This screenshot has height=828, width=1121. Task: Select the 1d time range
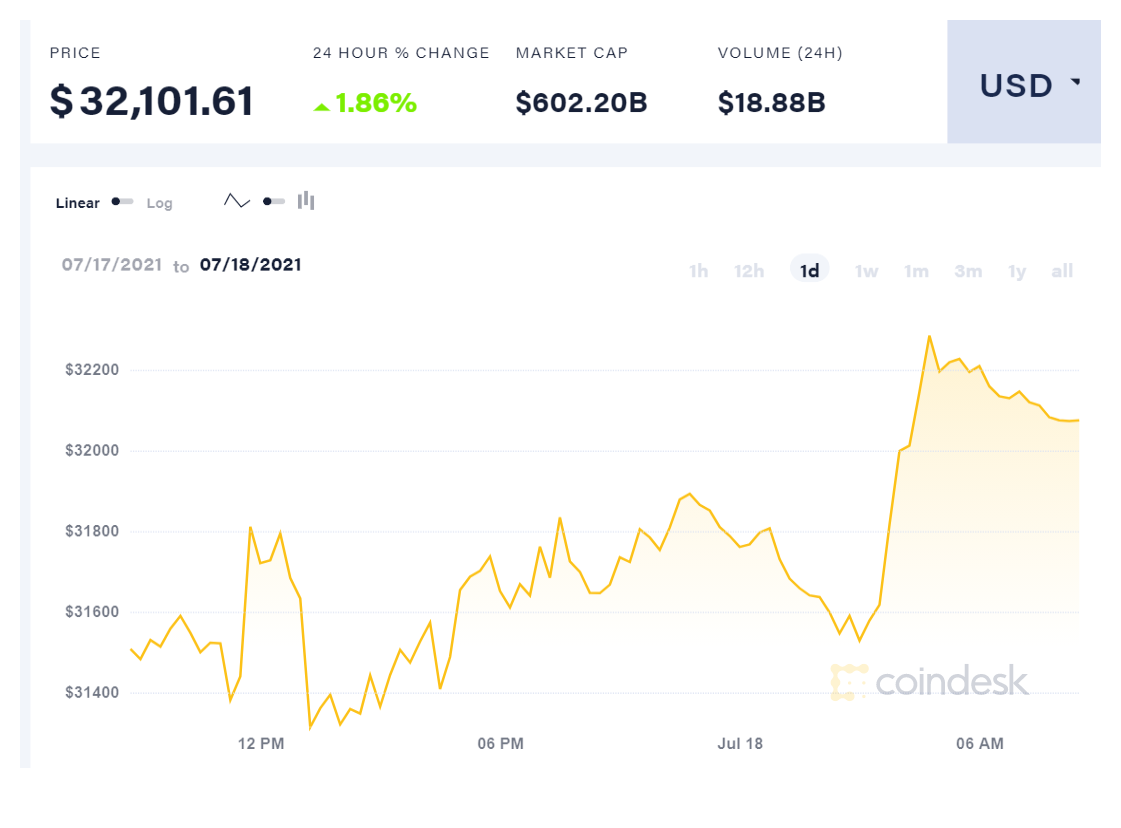[x=810, y=271]
